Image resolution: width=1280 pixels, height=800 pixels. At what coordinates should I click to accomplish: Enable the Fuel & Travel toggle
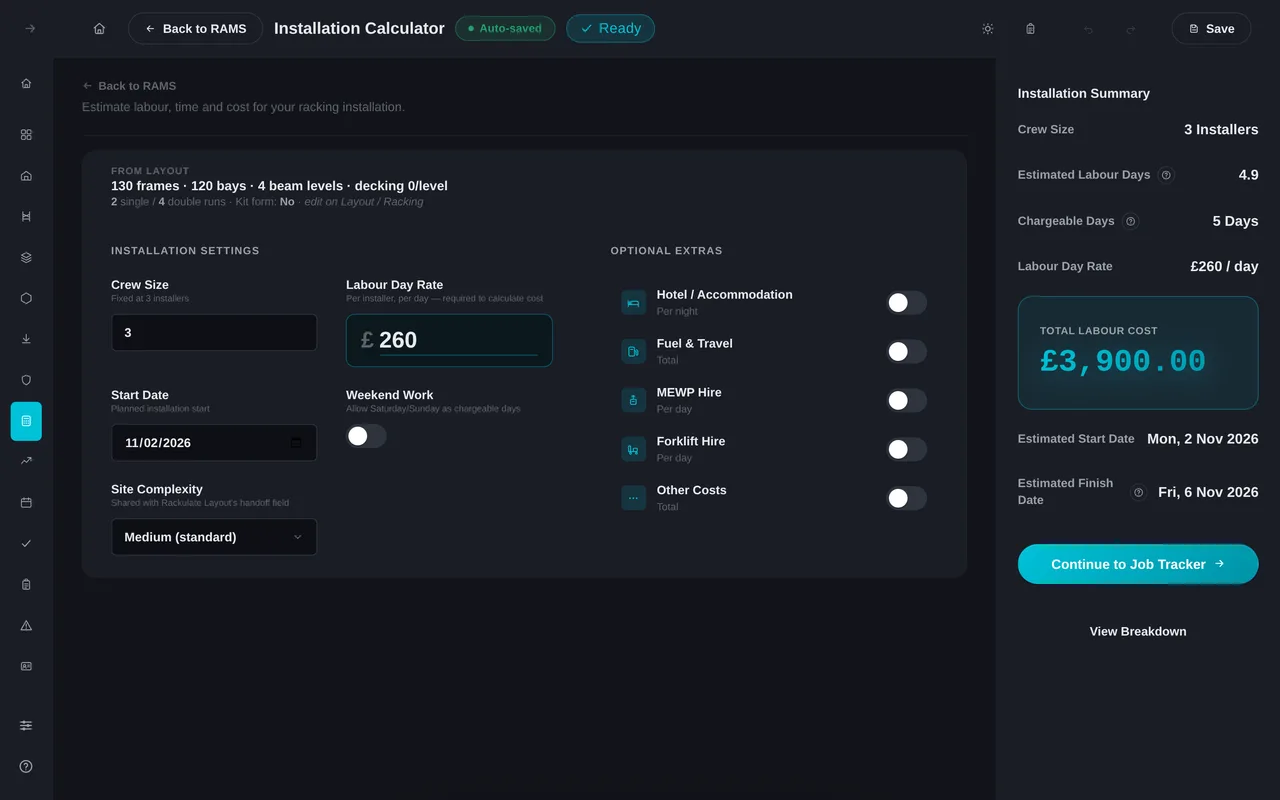pyautogui.click(x=906, y=352)
